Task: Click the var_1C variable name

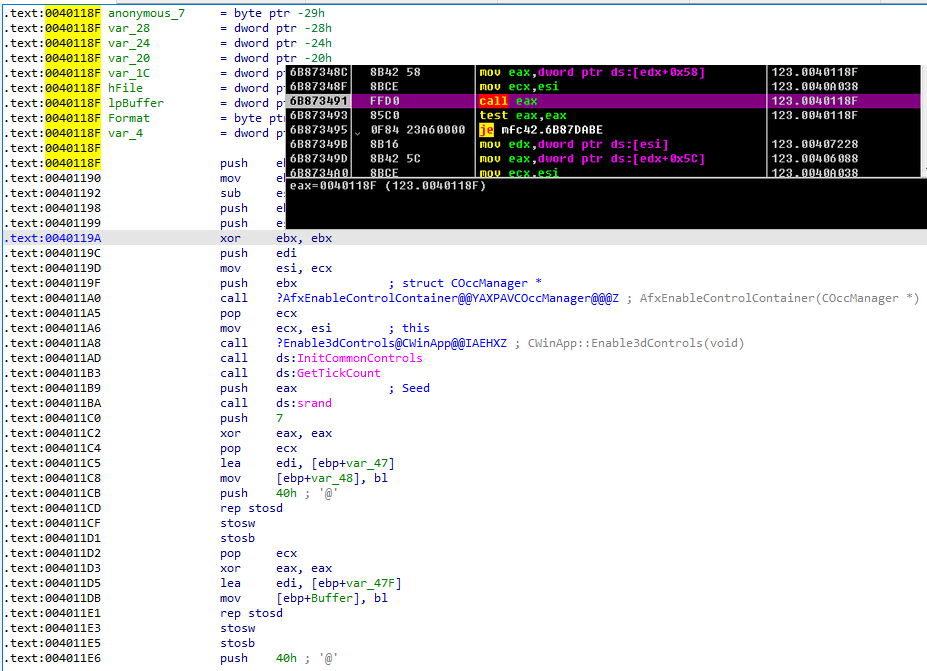Action: (128, 73)
